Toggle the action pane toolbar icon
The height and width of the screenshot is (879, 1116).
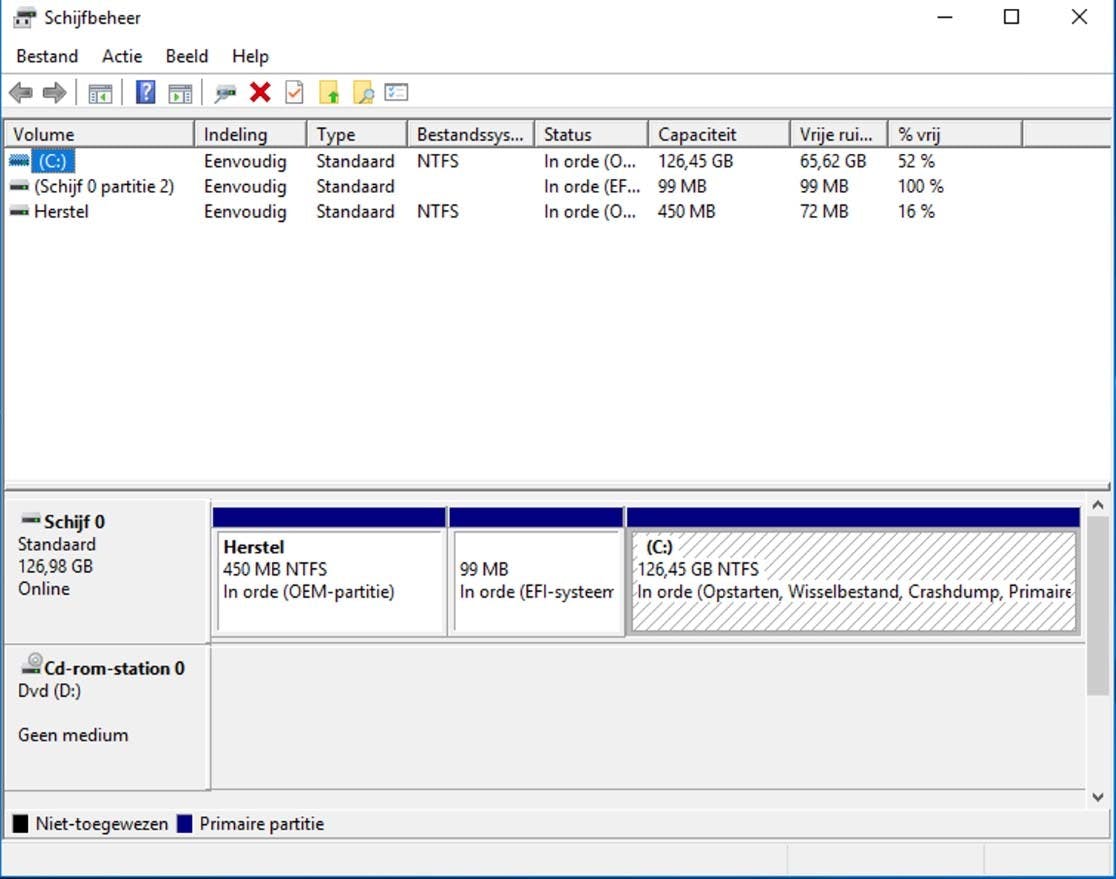(x=180, y=93)
